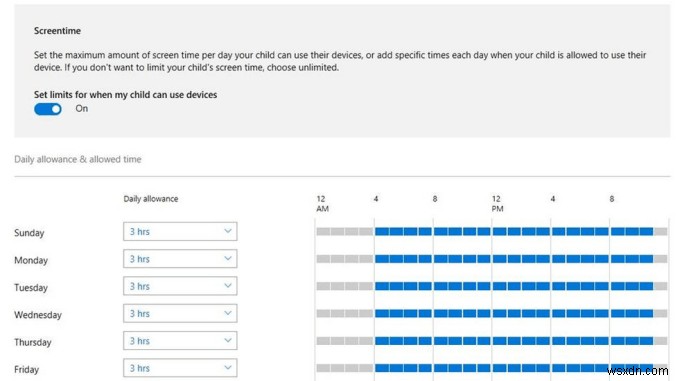Image resolution: width=680 pixels, height=381 pixels.
Task: Click the 'On' toggle state label
Action: (82, 108)
